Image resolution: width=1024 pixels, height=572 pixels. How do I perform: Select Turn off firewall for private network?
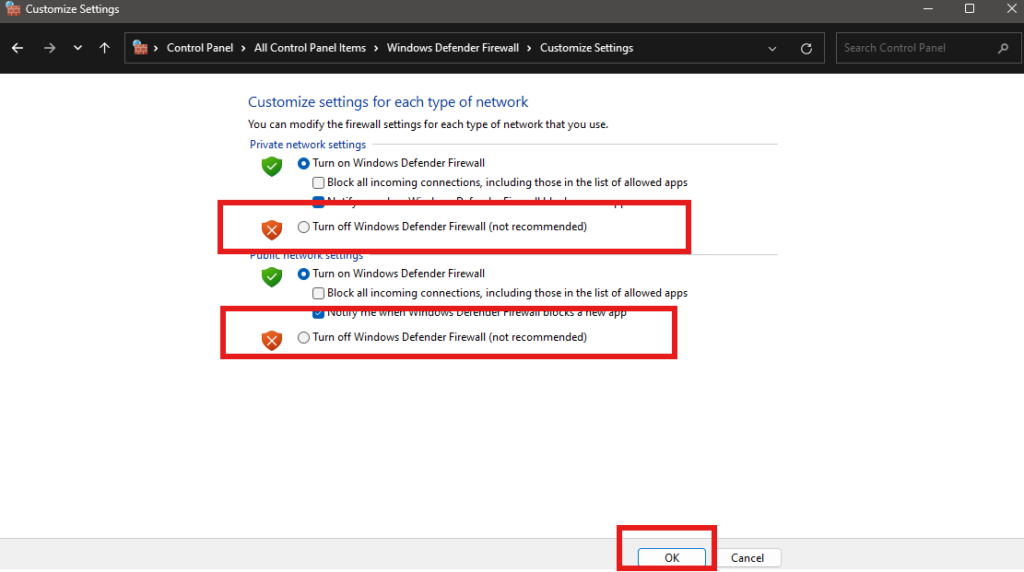coord(304,227)
